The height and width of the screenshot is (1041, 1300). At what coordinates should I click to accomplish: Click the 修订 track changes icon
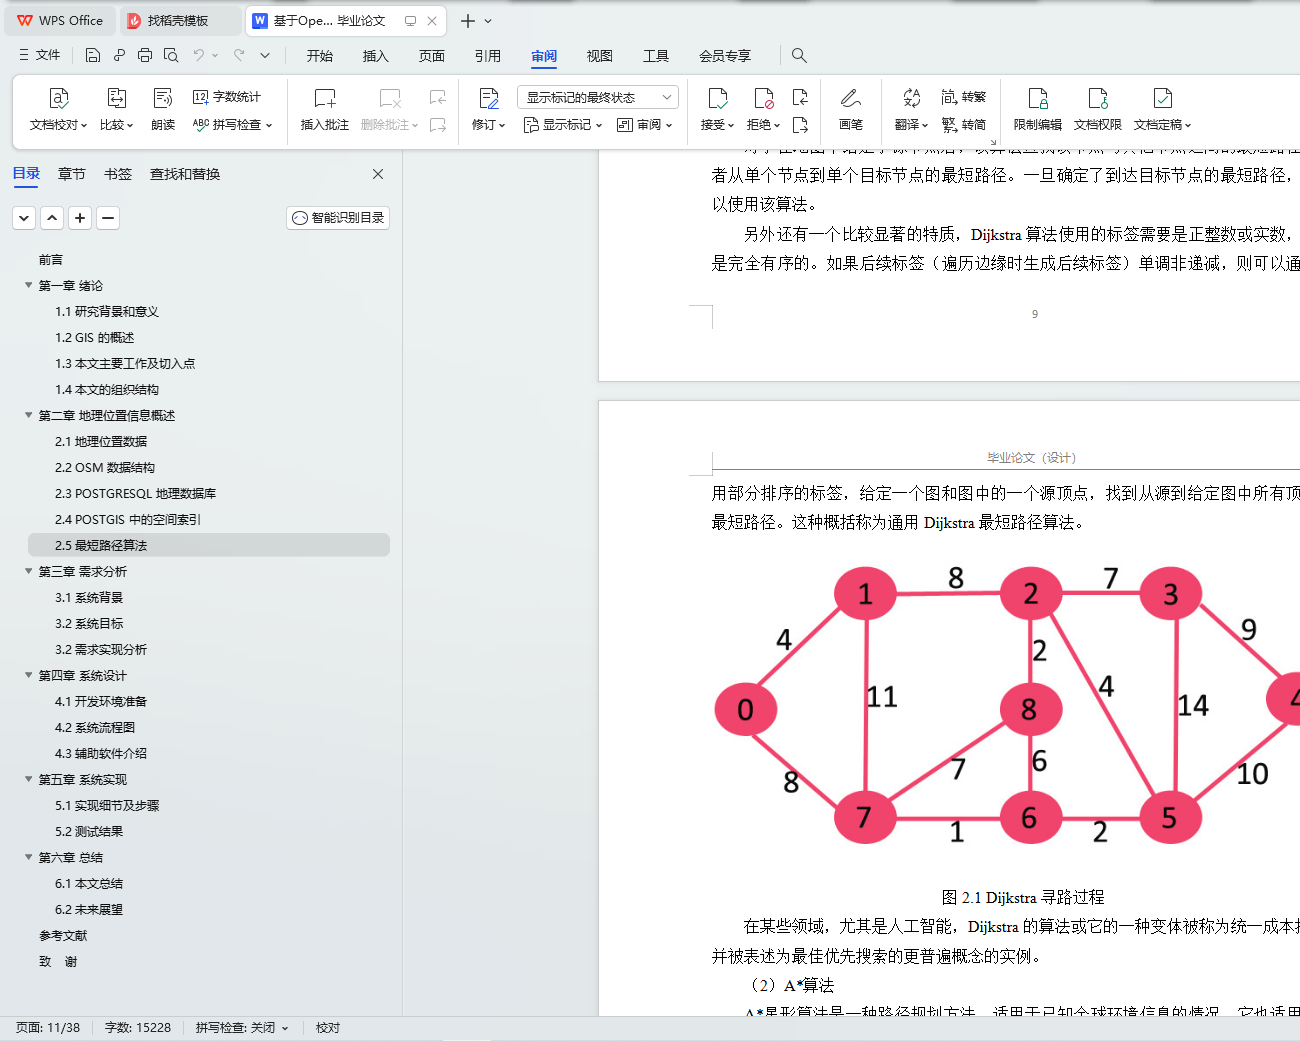488,98
